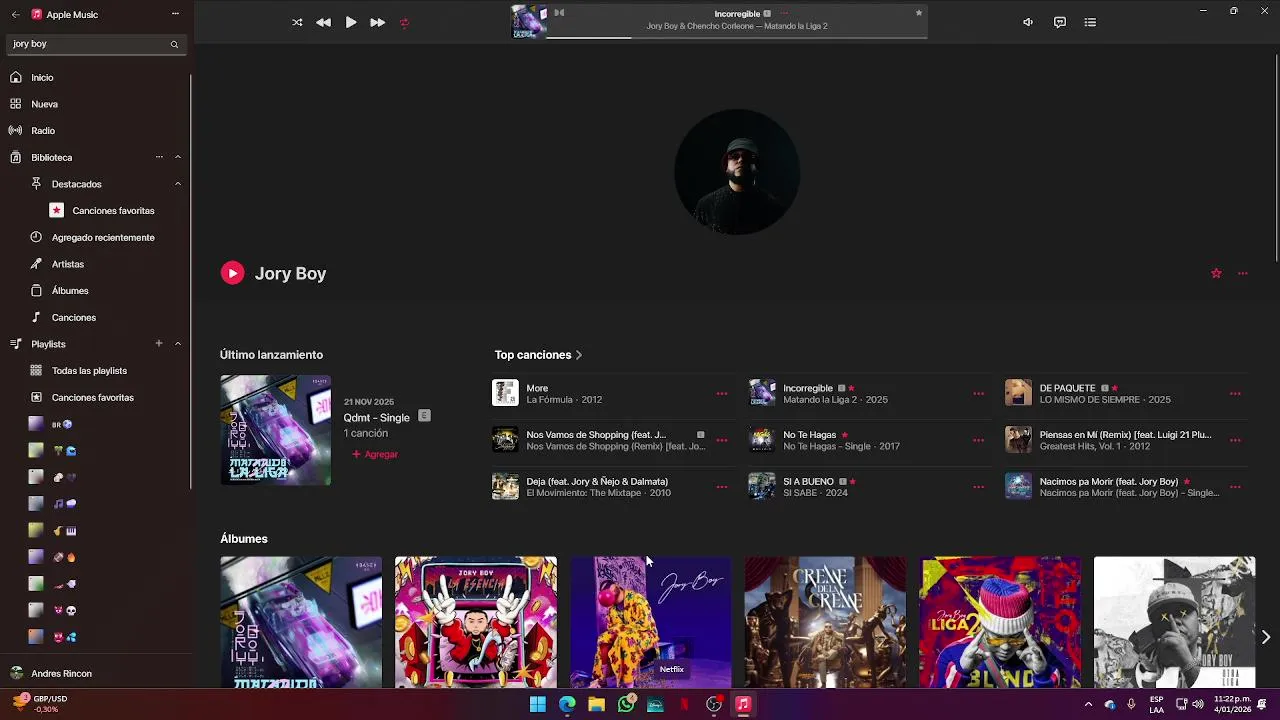This screenshot has height=720, width=1280.
Task: Click the now playing album artwork
Action: click(x=529, y=22)
